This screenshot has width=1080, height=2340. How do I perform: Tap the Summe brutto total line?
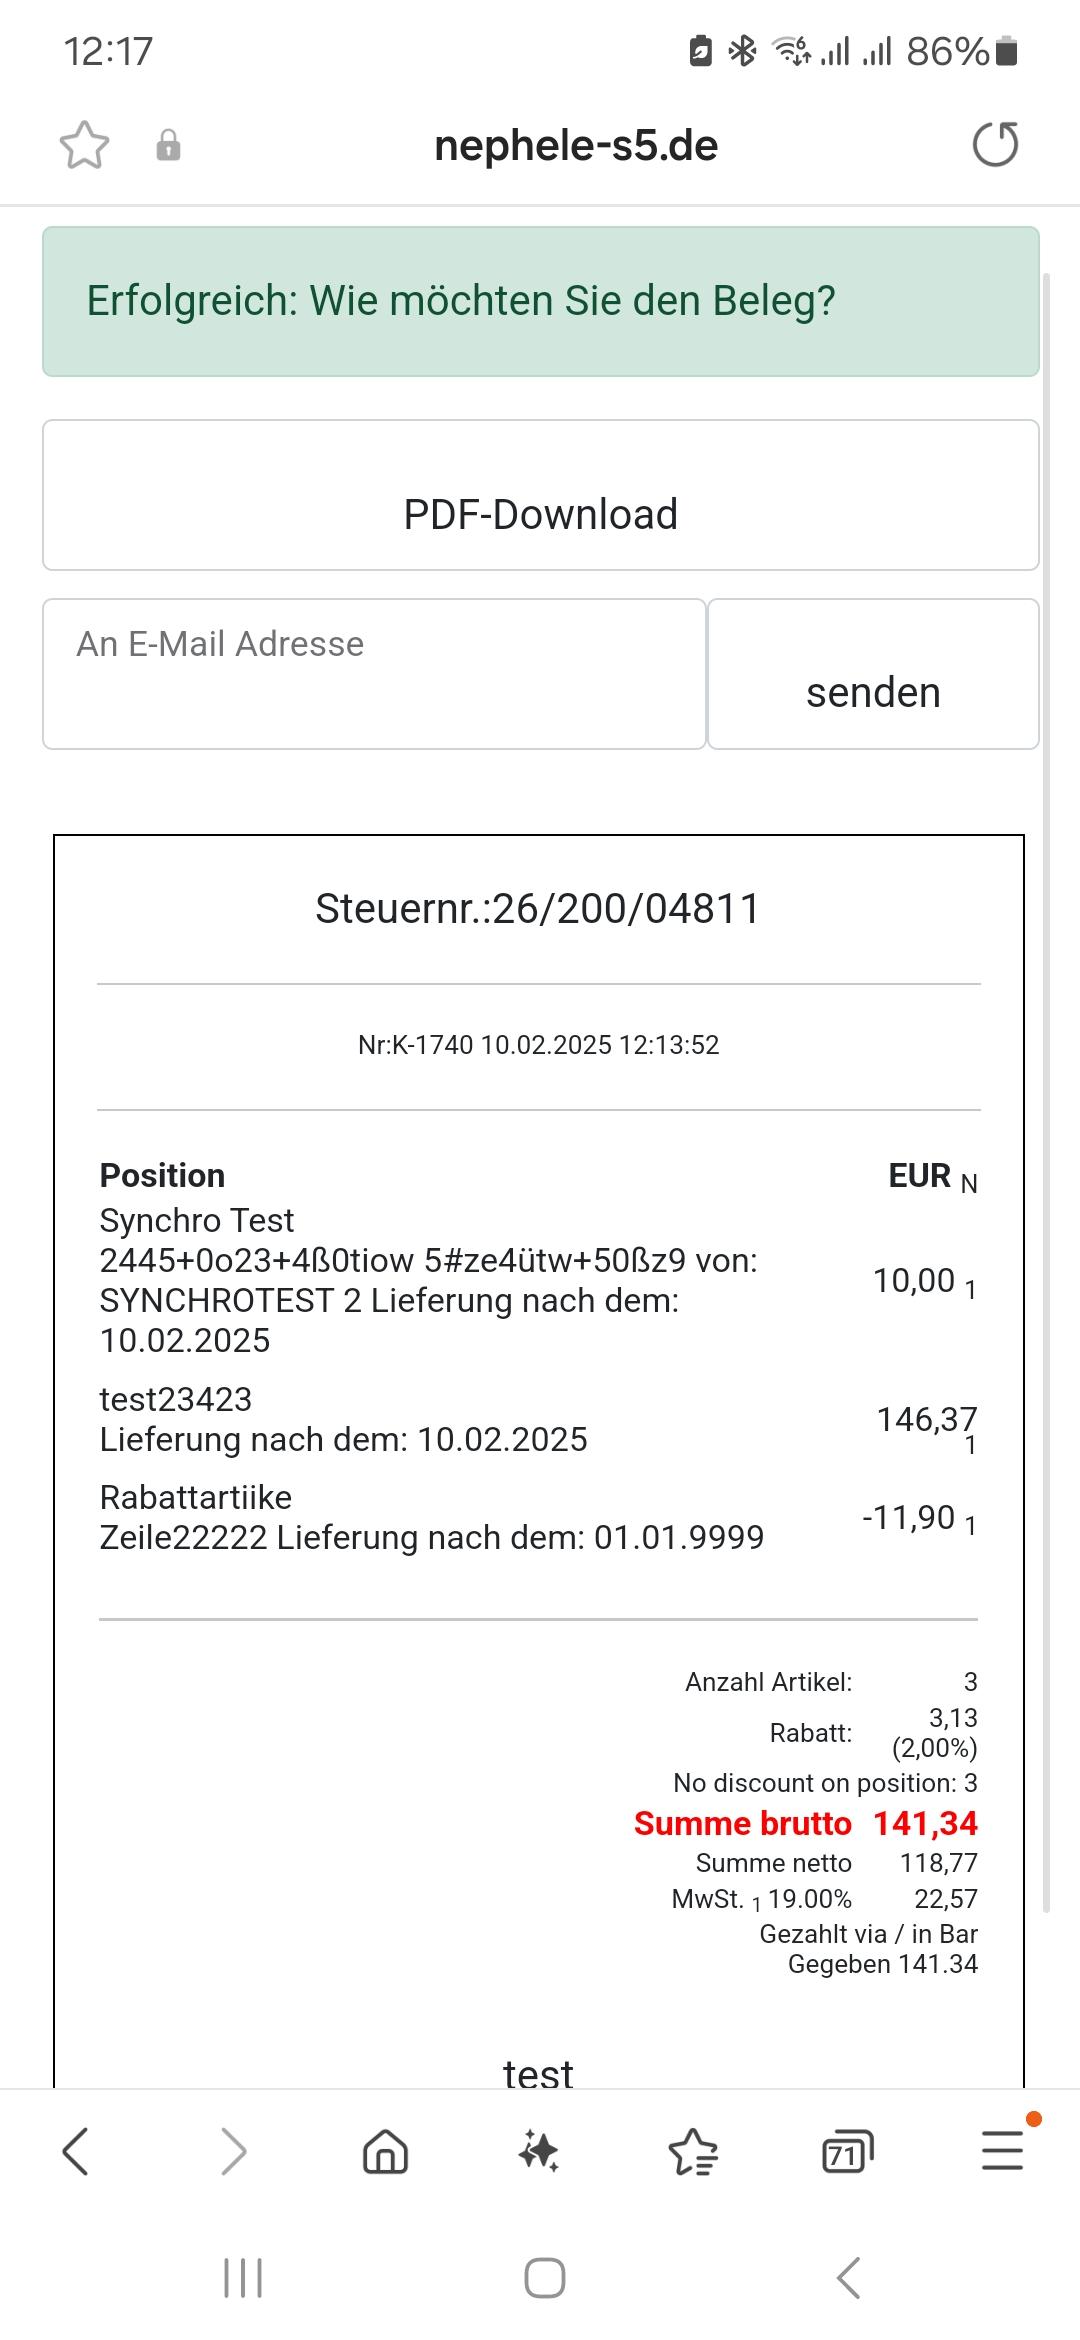[x=805, y=1823]
